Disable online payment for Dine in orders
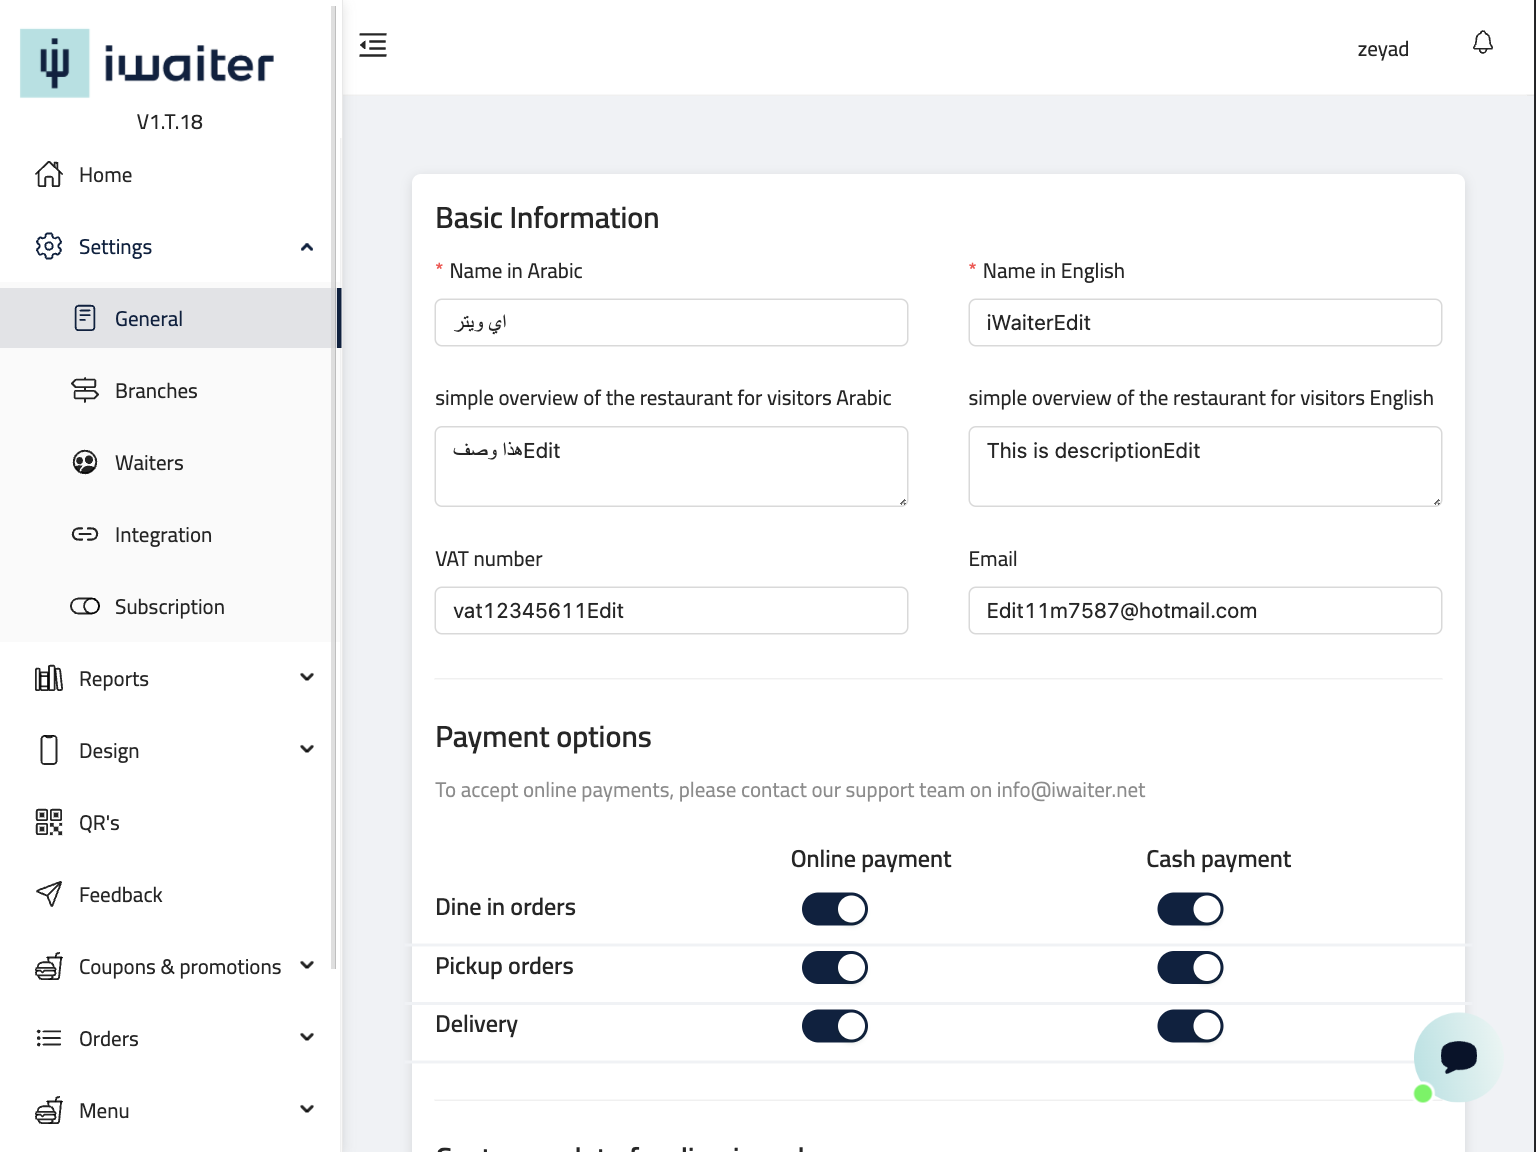This screenshot has width=1536, height=1152. click(x=834, y=909)
